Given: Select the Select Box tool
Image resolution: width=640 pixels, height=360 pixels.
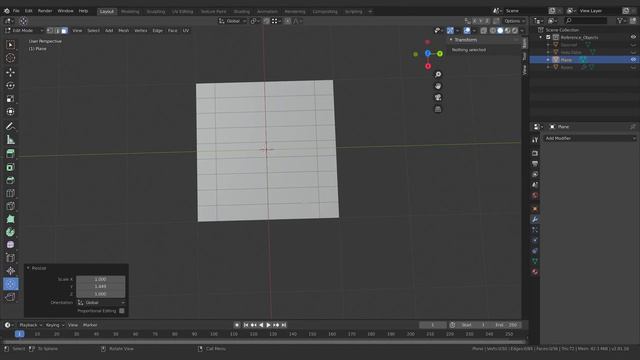Looking at the screenshot, I should point(11,44).
